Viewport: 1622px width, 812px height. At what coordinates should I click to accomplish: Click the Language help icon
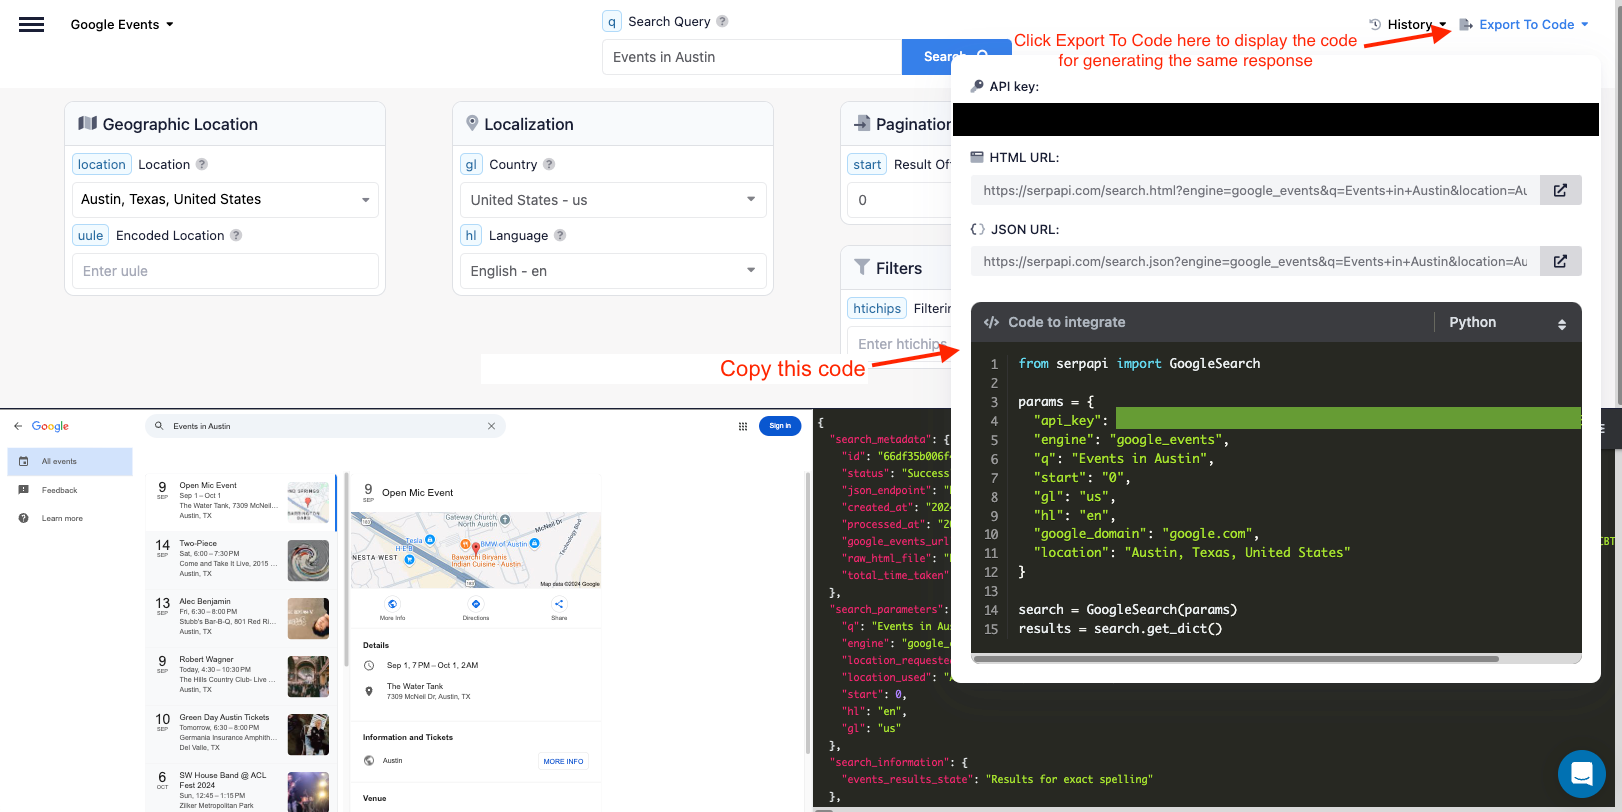pyautogui.click(x=560, y=235)
